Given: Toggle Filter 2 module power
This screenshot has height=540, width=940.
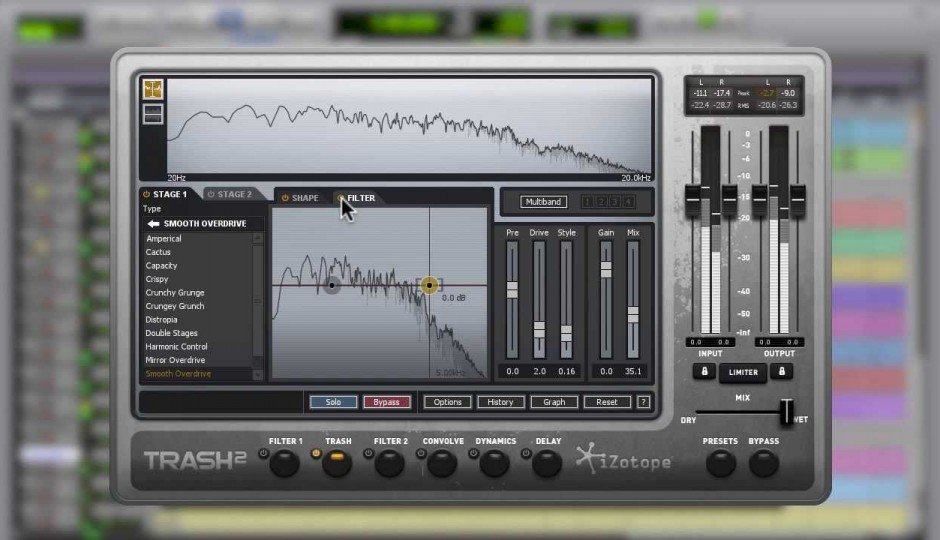Looking at the screenshot, I should coord(369,454).
